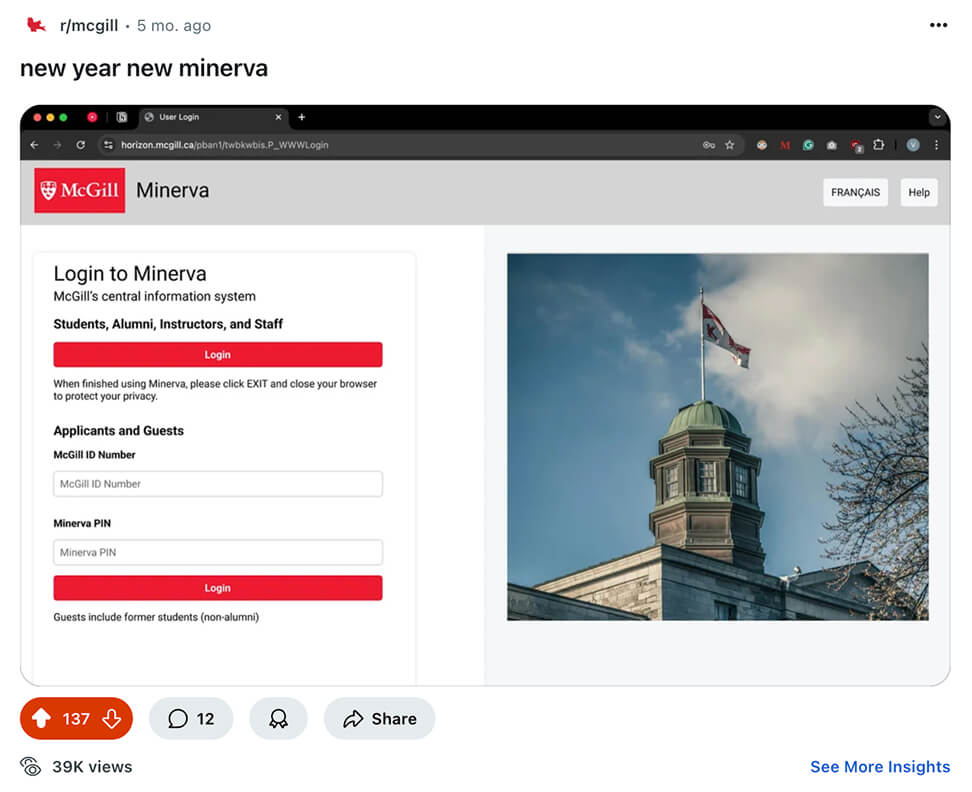Select the User Login browser tab
Viewport: 972px width, 792px height.
tap(212, 117)
